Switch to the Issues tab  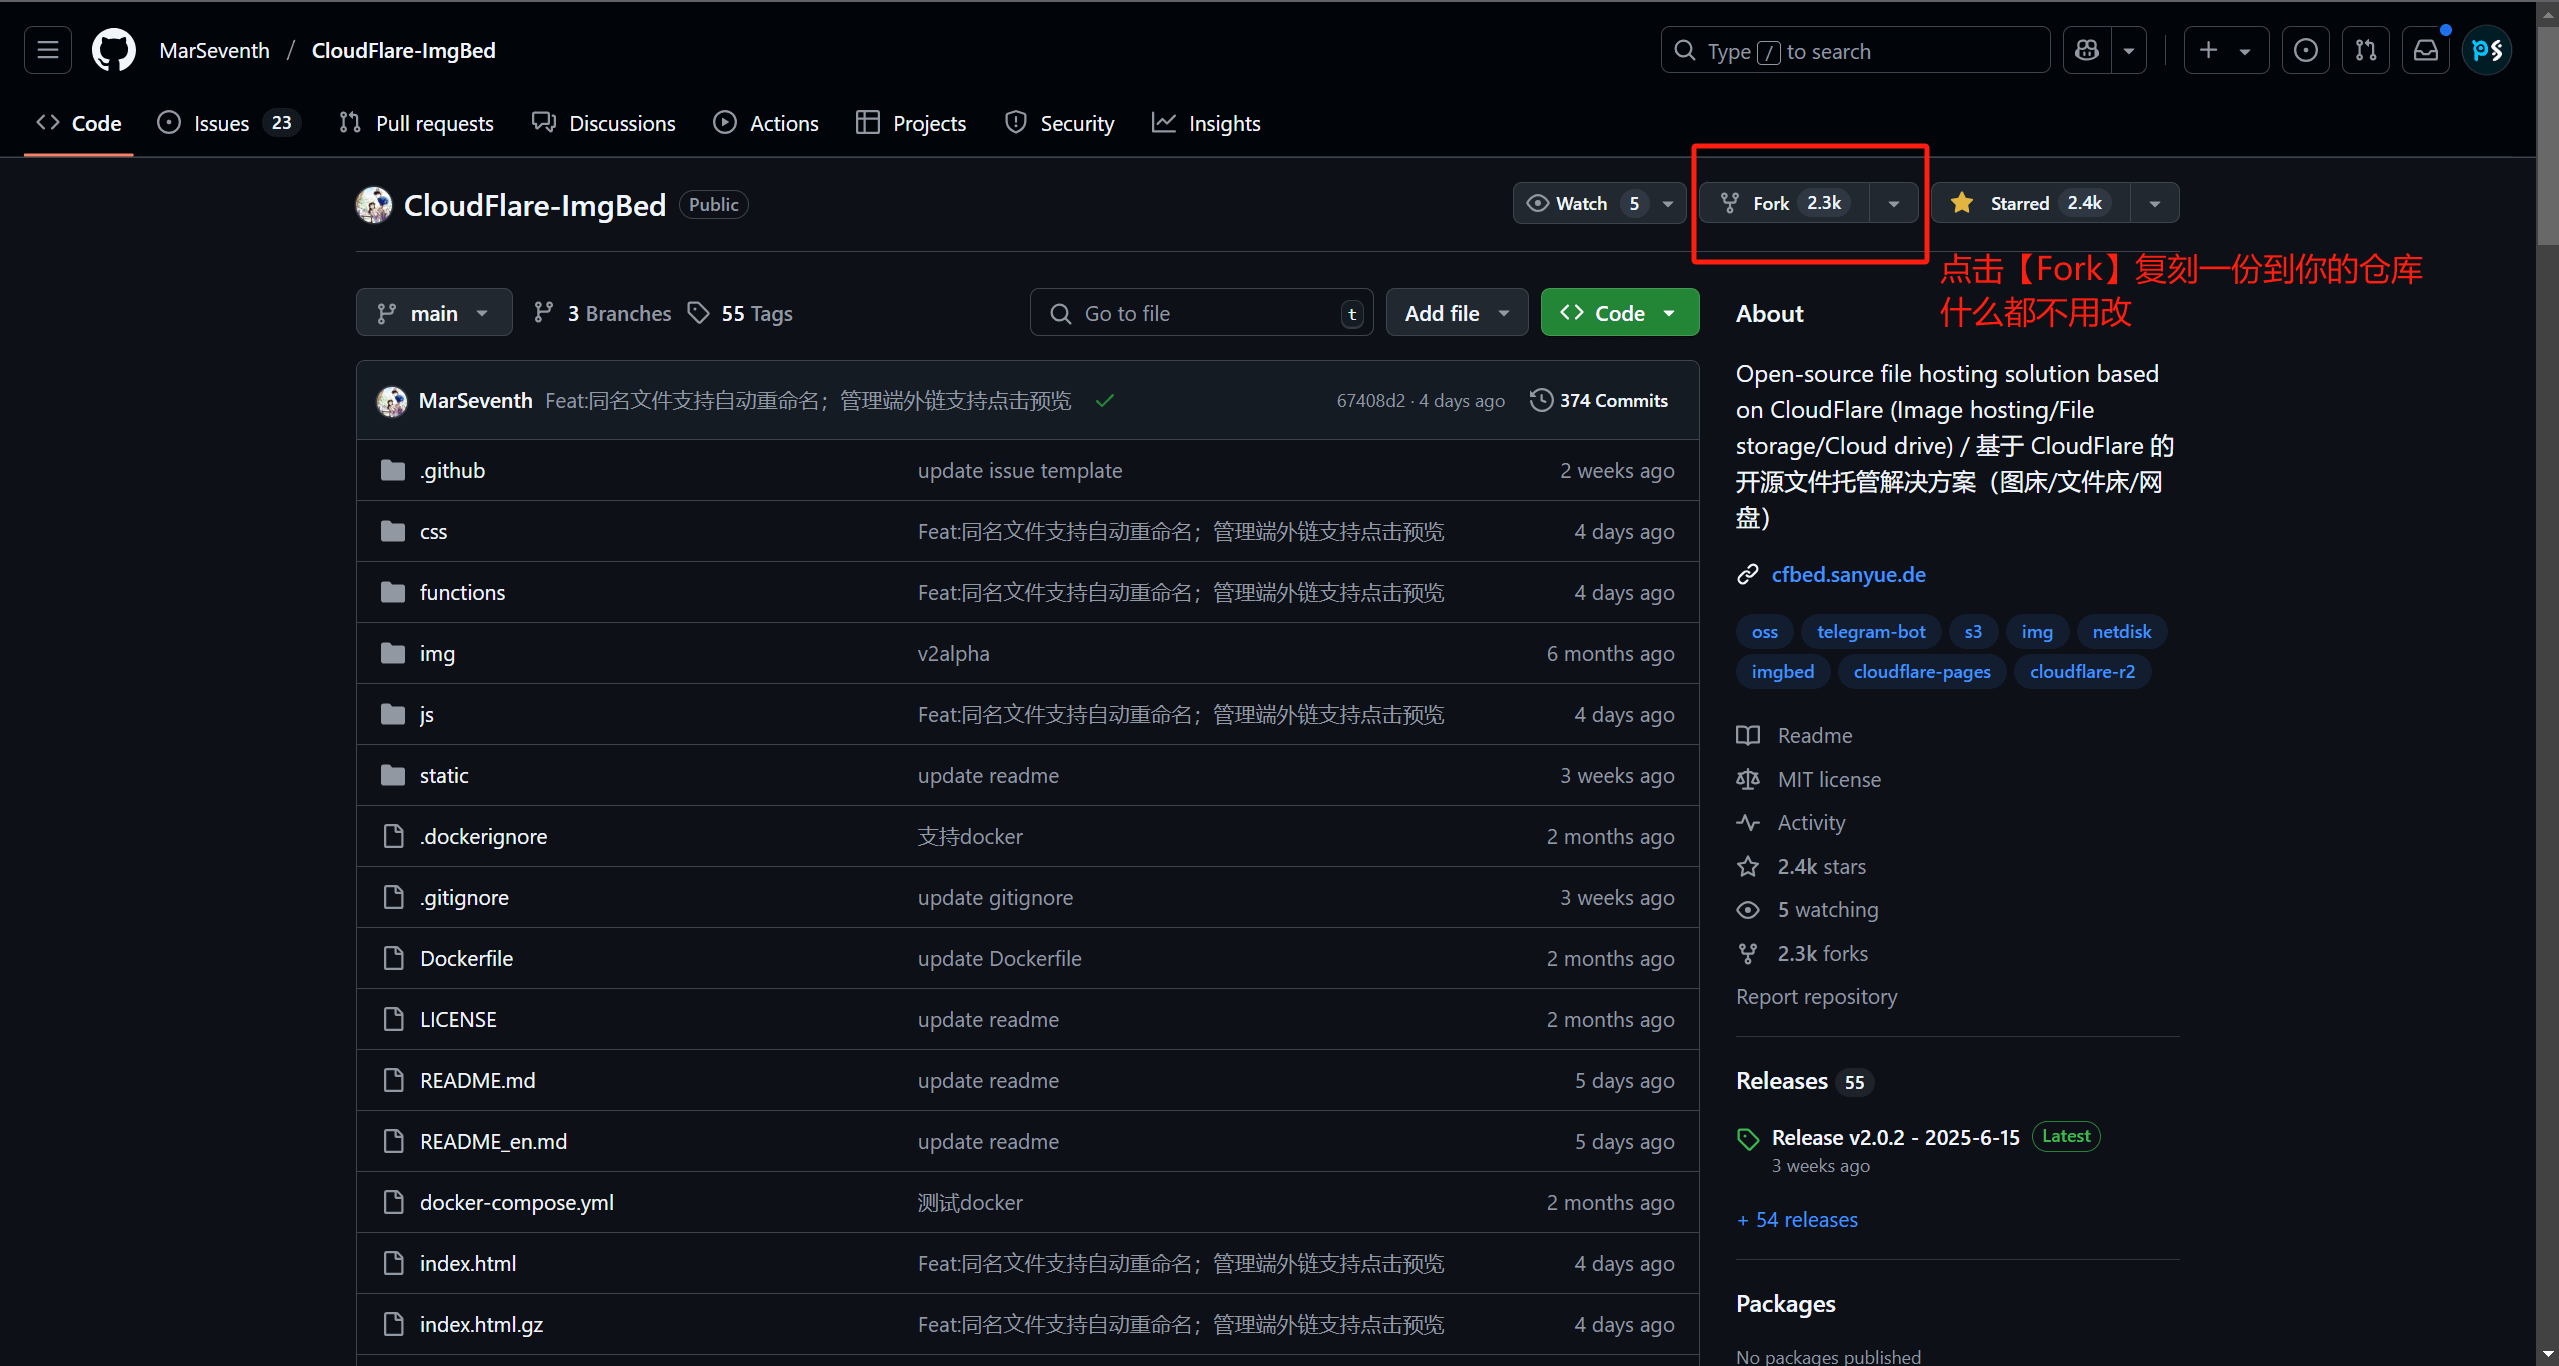point(222,123)
